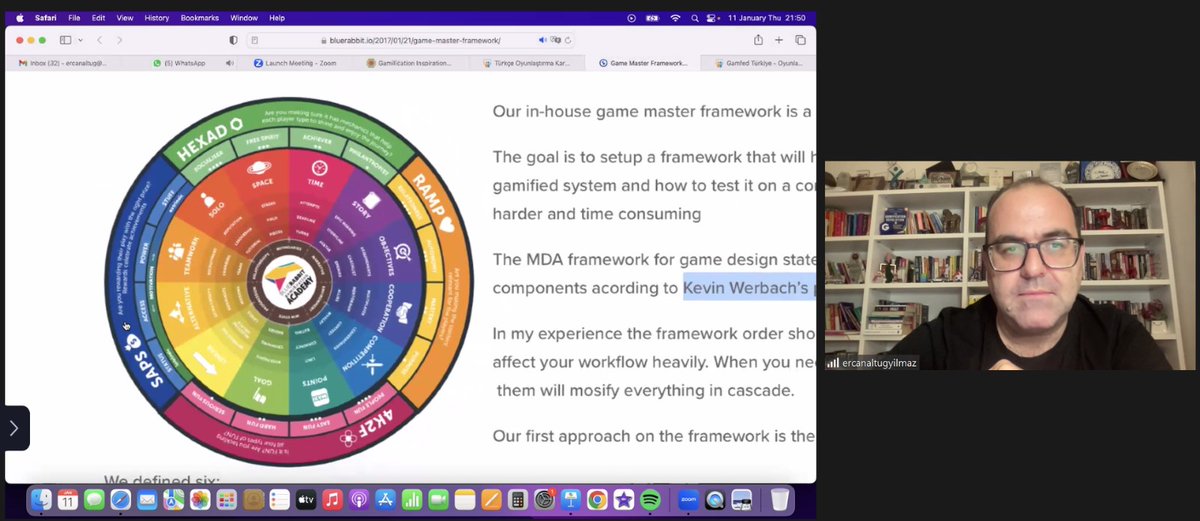Open the Edit menu
1200x521 pixels.
(x=98, y=17)
